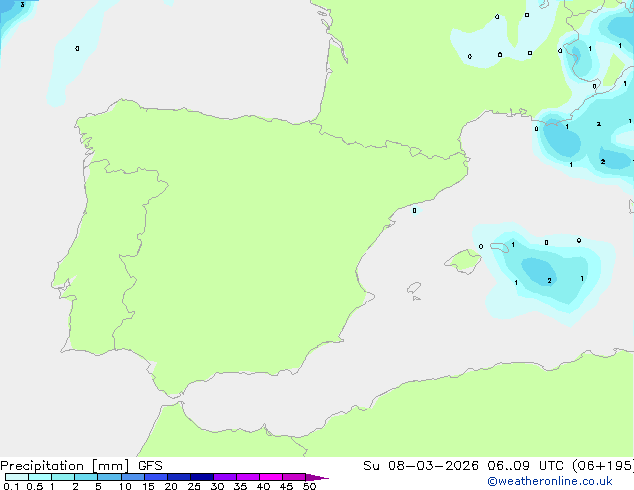Screen dimensions: 634x490
Task: Select the 45–50 mm legend swatch
Action: pyautogui.click(x=294, y=477)
